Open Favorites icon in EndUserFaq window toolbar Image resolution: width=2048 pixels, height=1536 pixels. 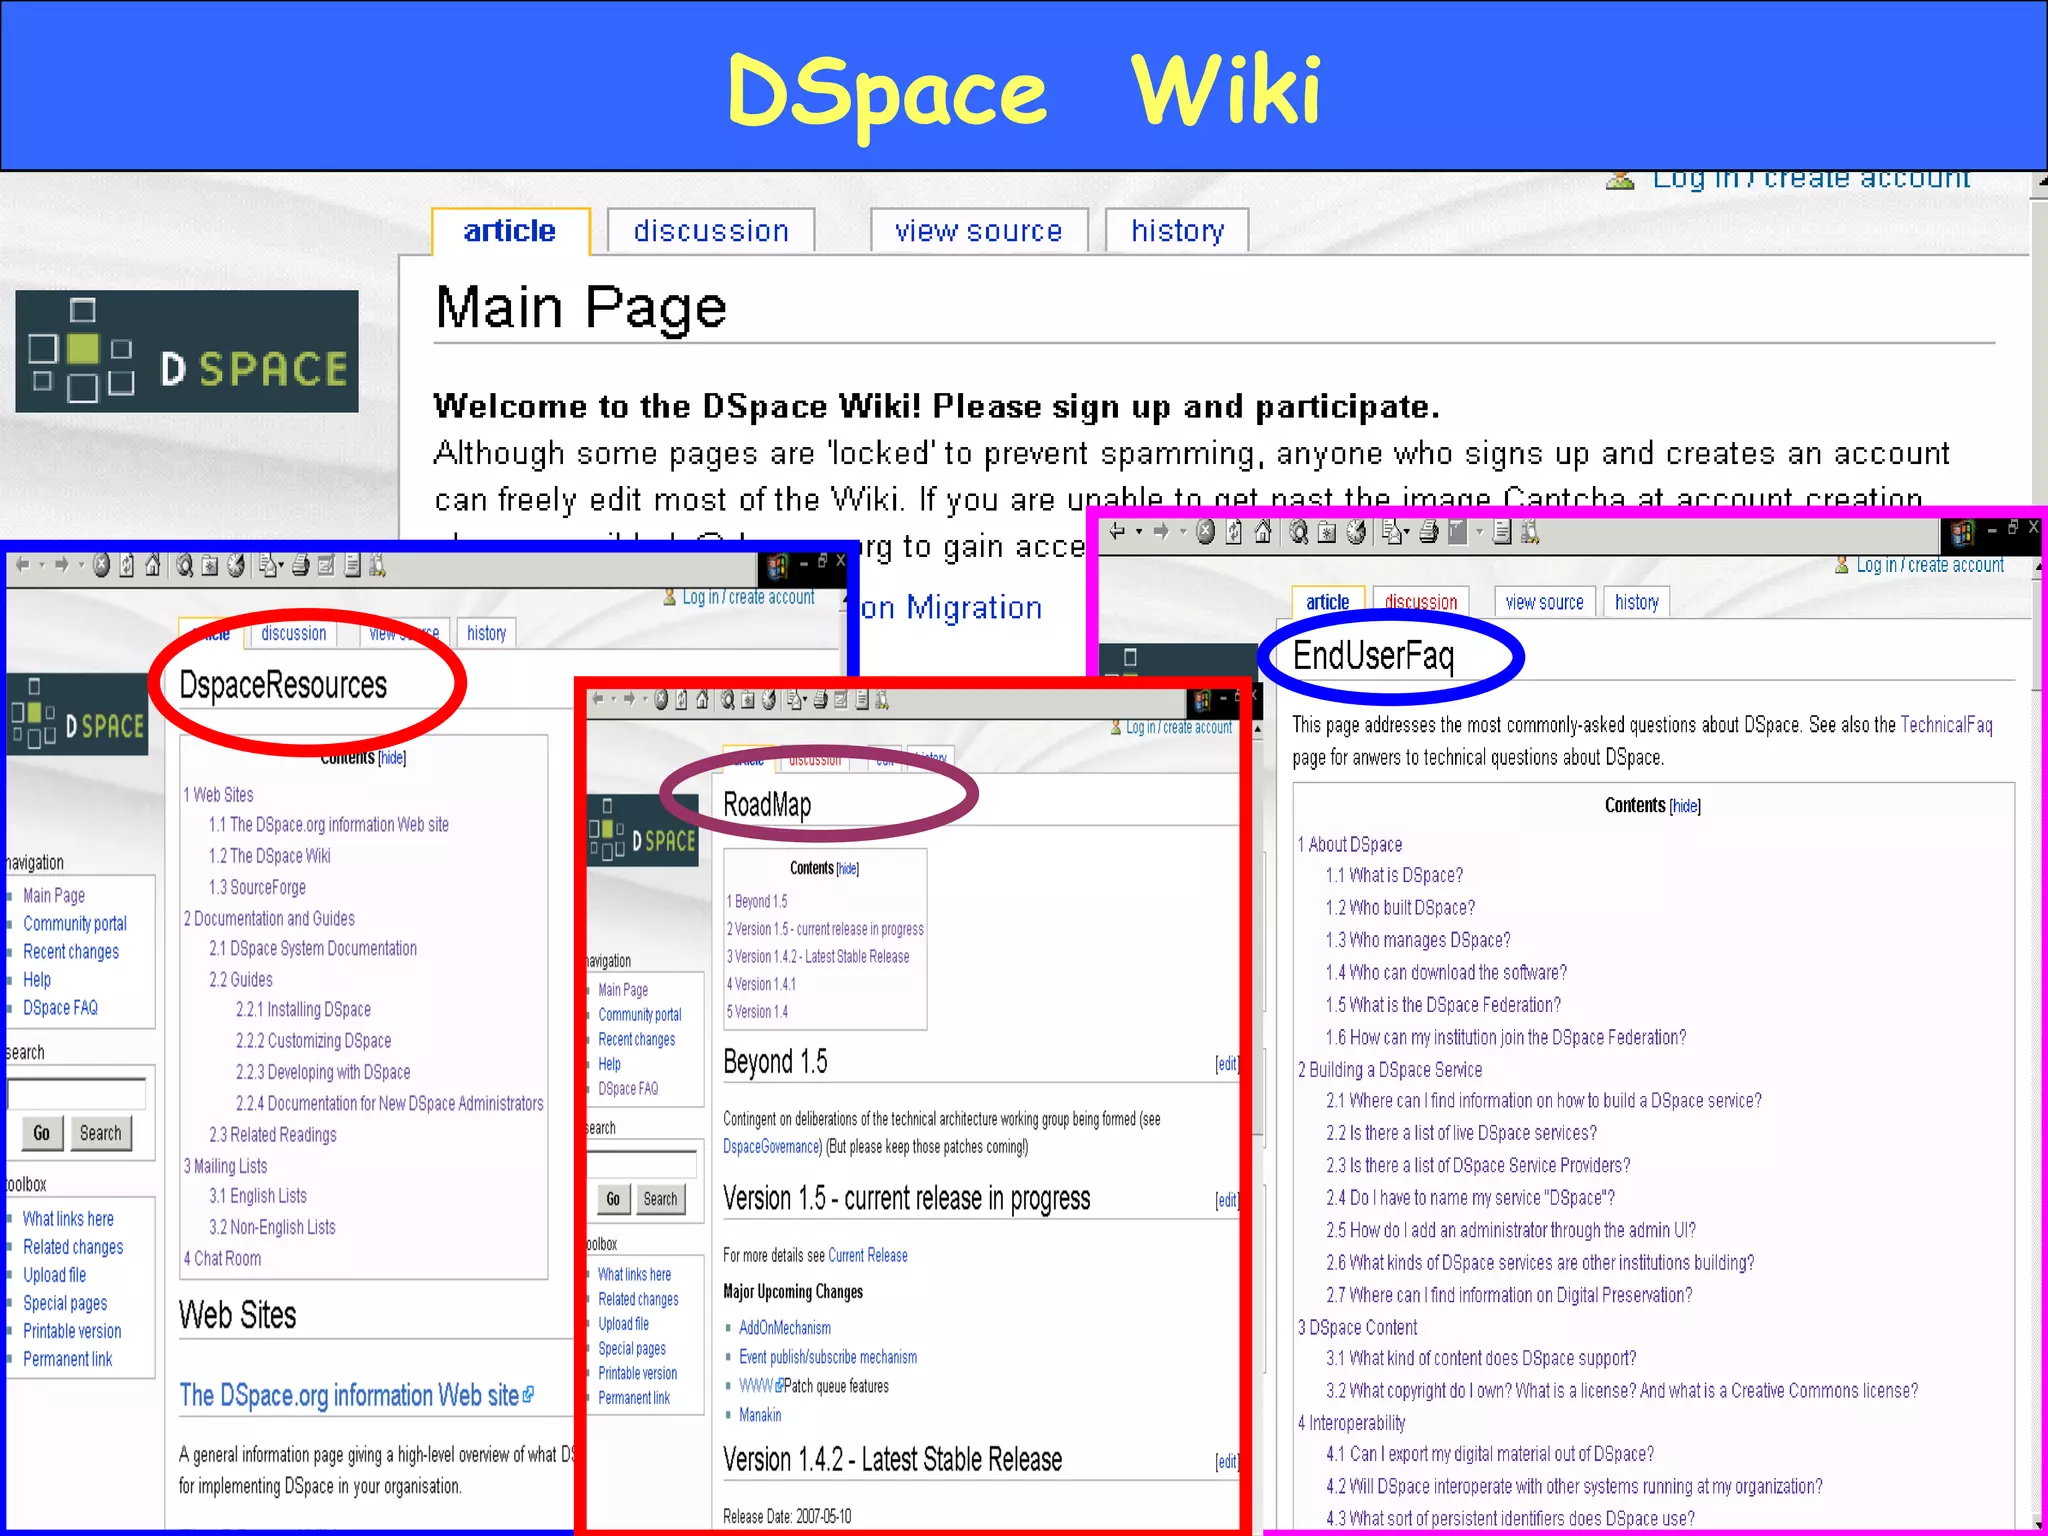tap(1327, 533)
